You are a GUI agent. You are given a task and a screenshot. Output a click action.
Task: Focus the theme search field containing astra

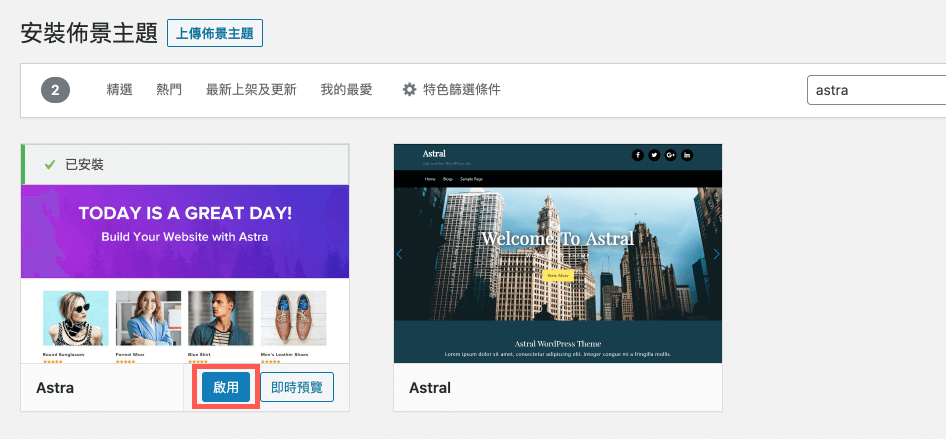pos(876,90)
